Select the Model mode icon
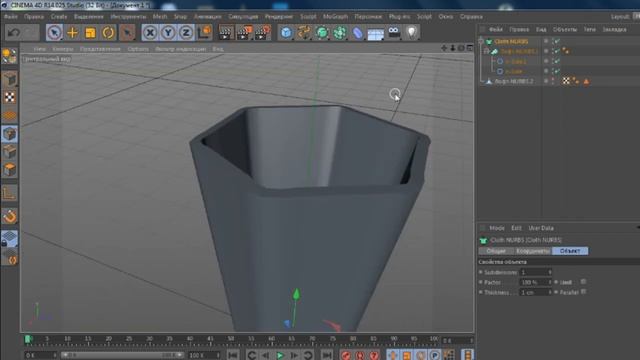This screenshot has height=360, width=640. pyautogui.click(x=9, y=79)
